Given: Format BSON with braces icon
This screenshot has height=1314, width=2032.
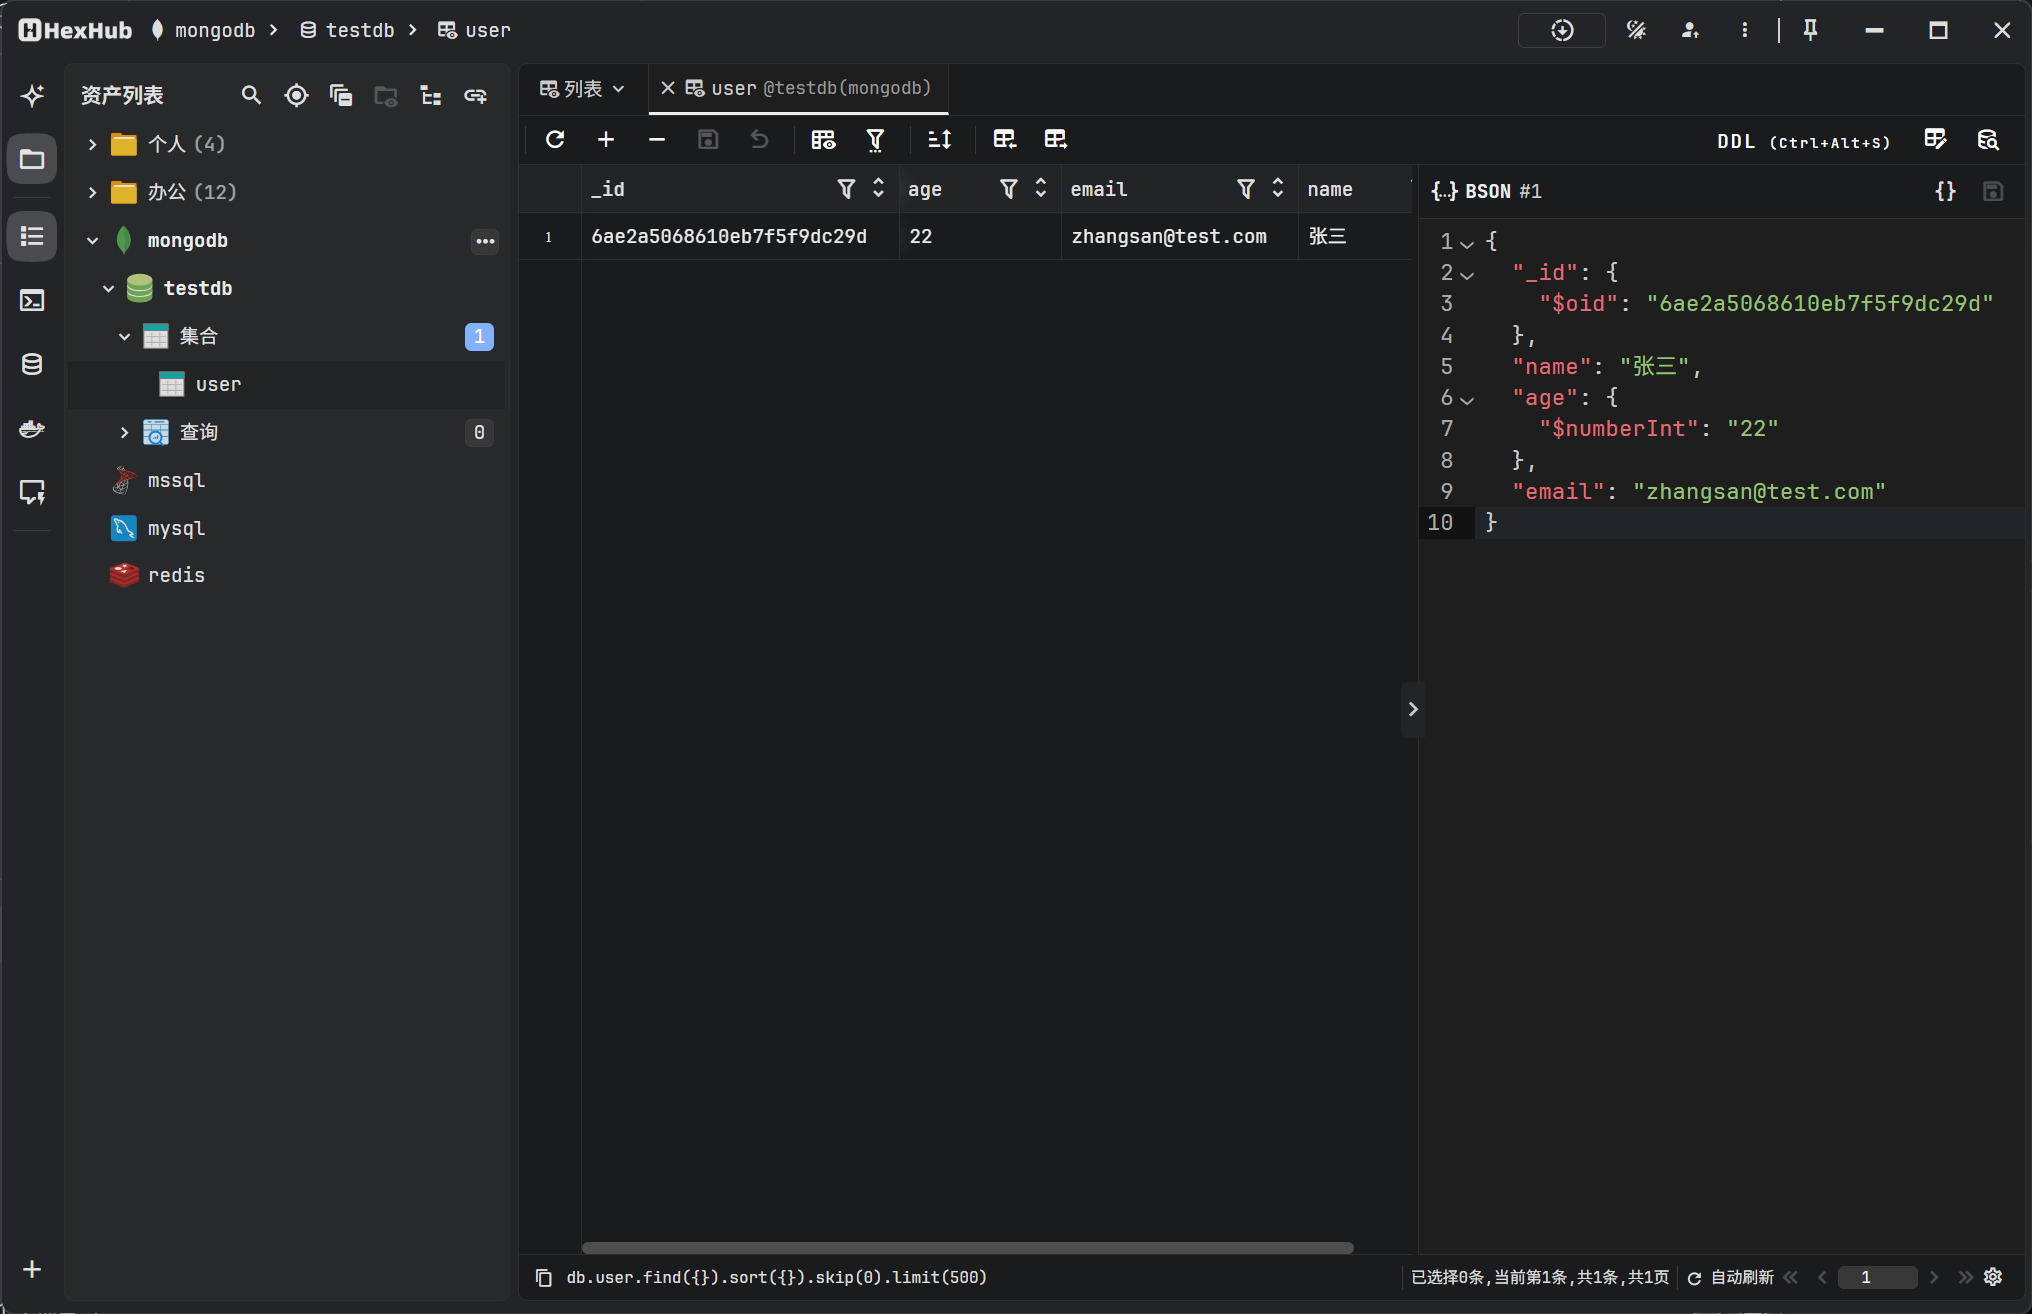Looking at the screenshot, I should point(1945,191).
